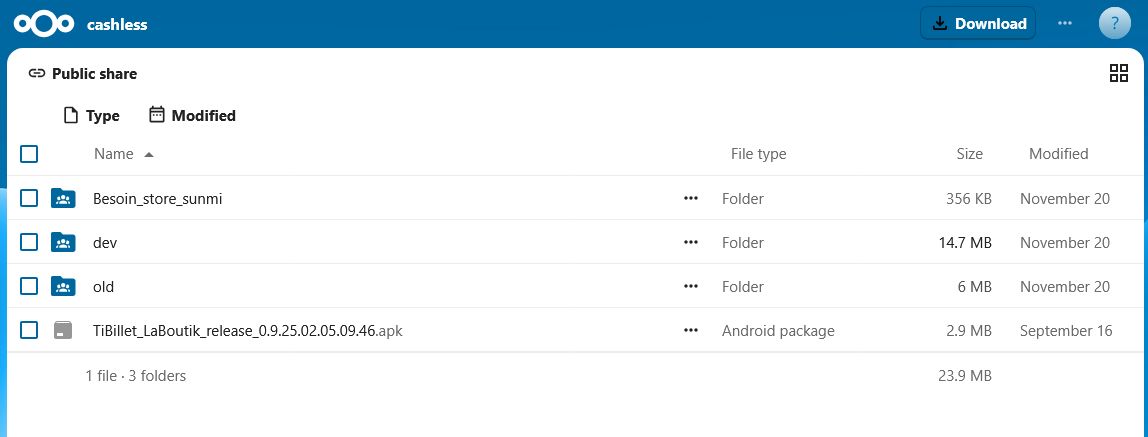Open the header three-dots more menu
The height and width of the screenshot is (437, 1148).
point(1064,24)
